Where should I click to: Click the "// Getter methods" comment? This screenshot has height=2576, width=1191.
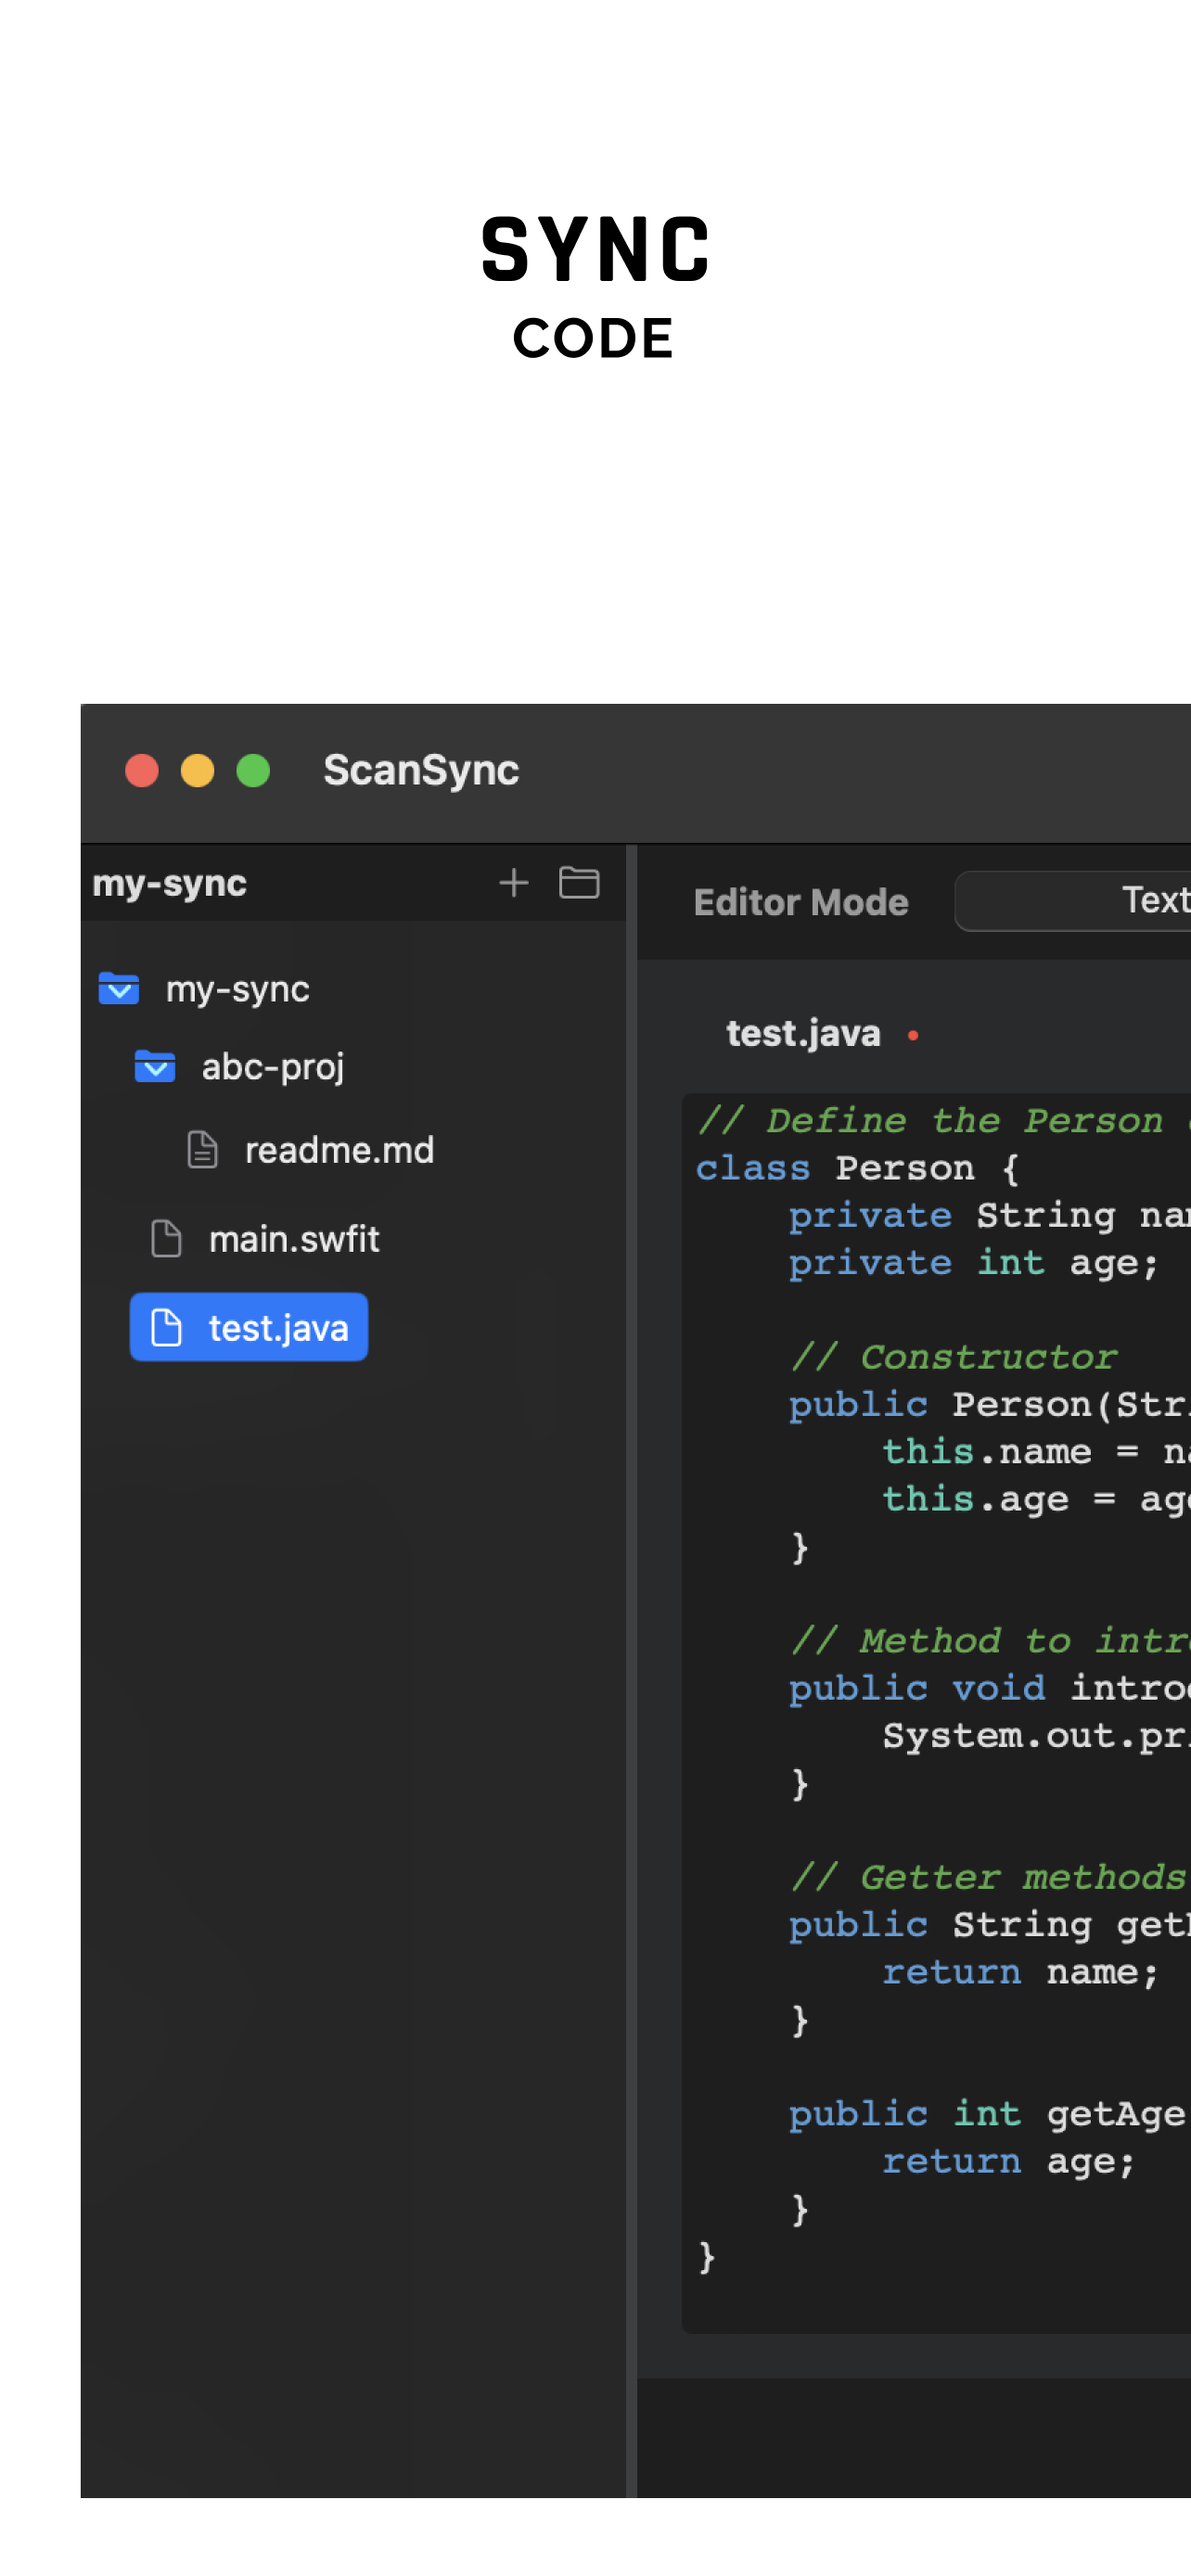pos(987,1876)
